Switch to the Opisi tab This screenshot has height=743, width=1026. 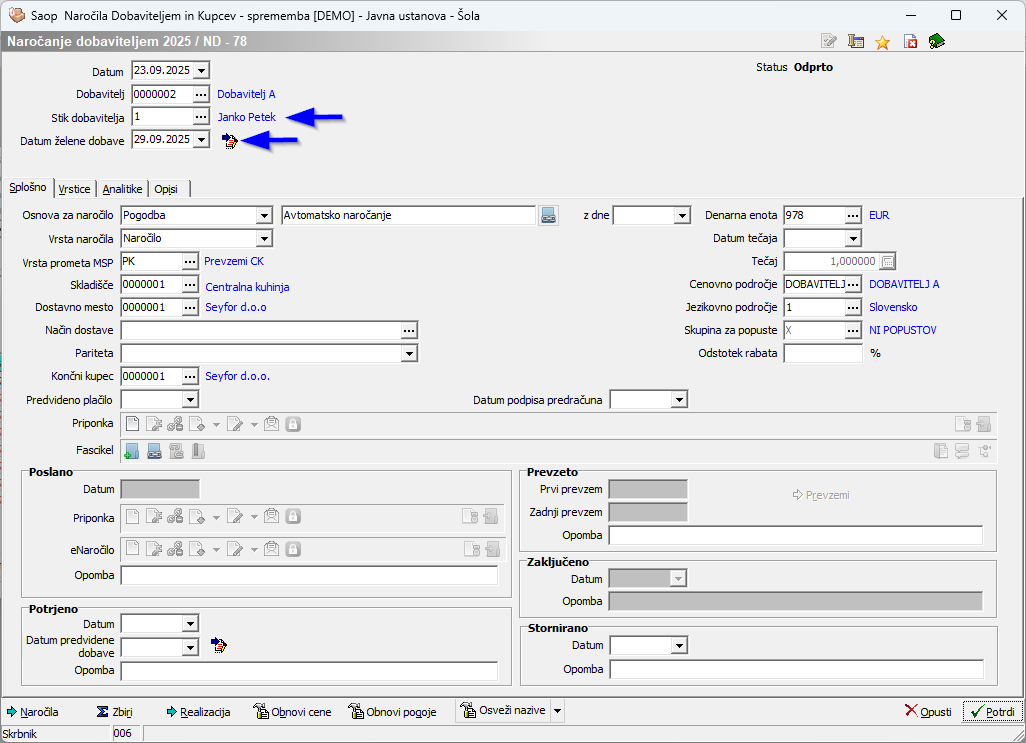coord(166,189)
